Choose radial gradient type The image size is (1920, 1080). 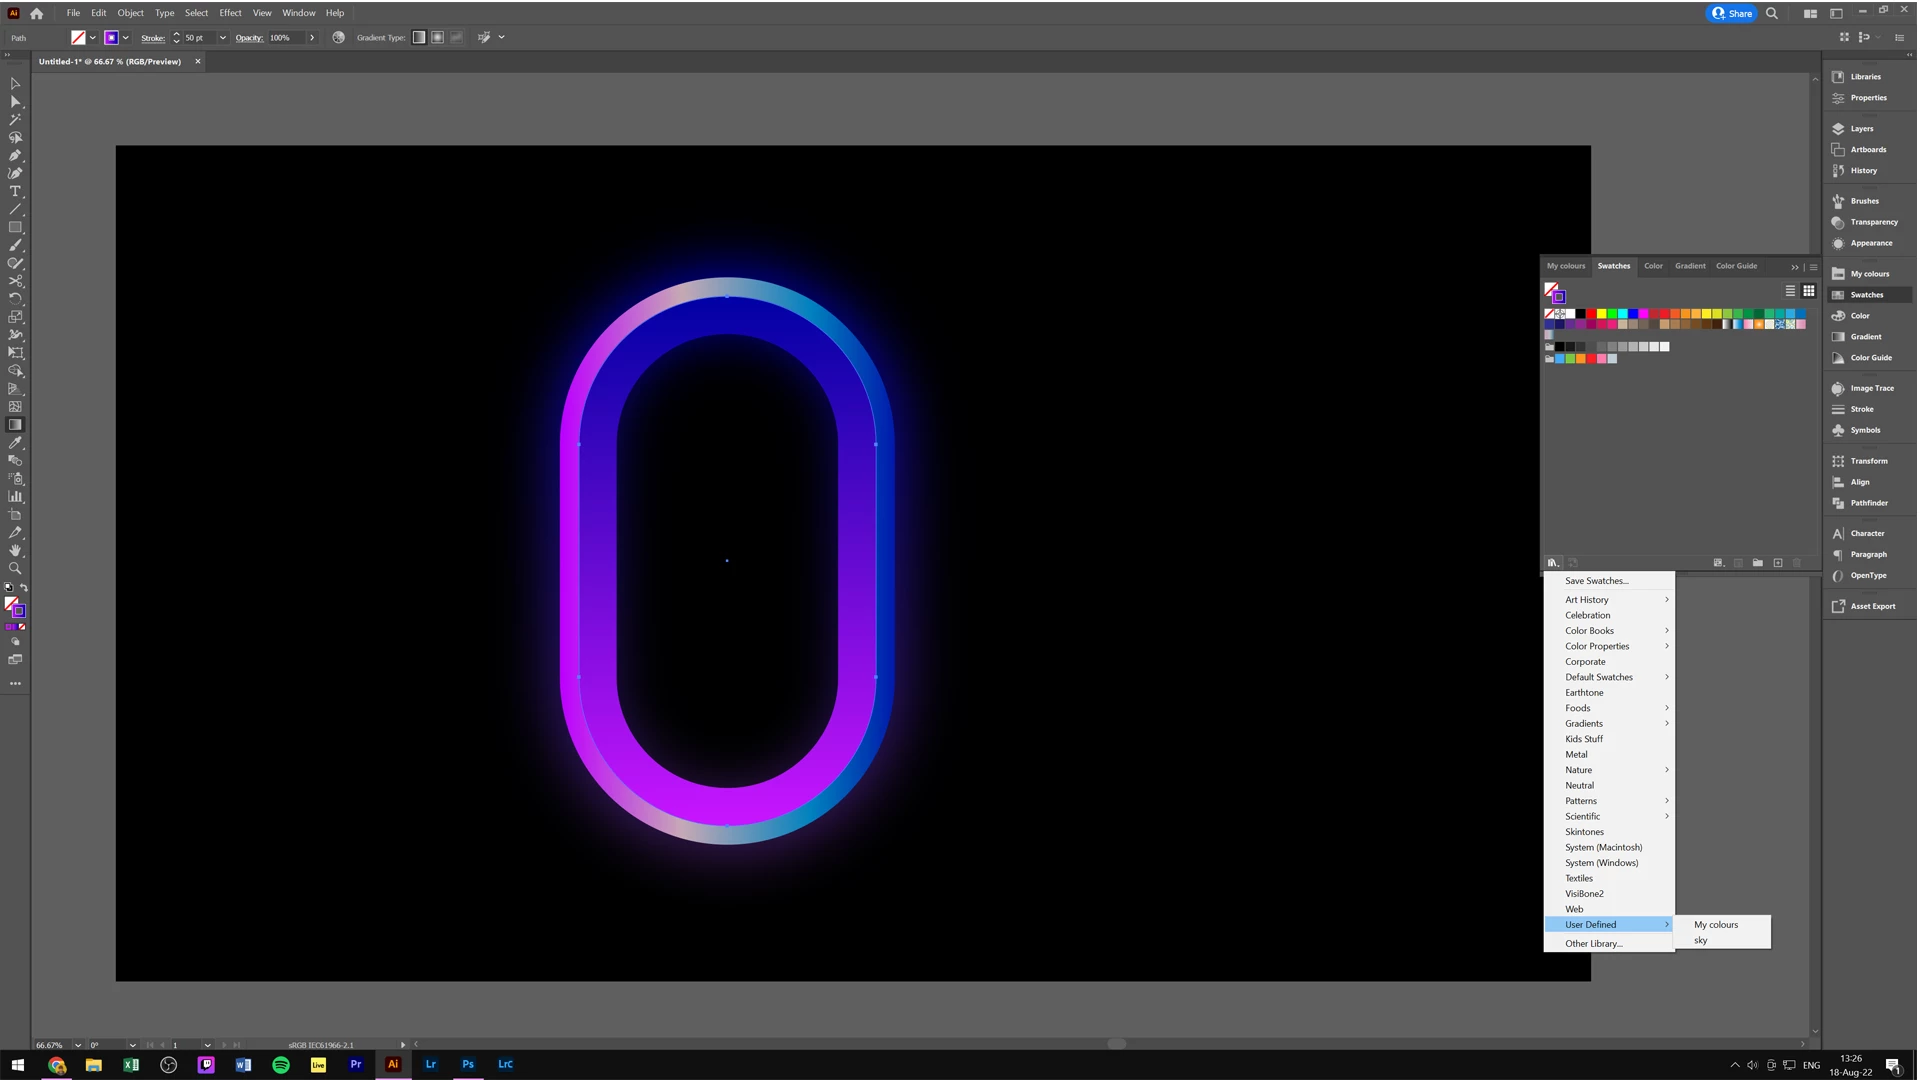(x=437, y=37)
